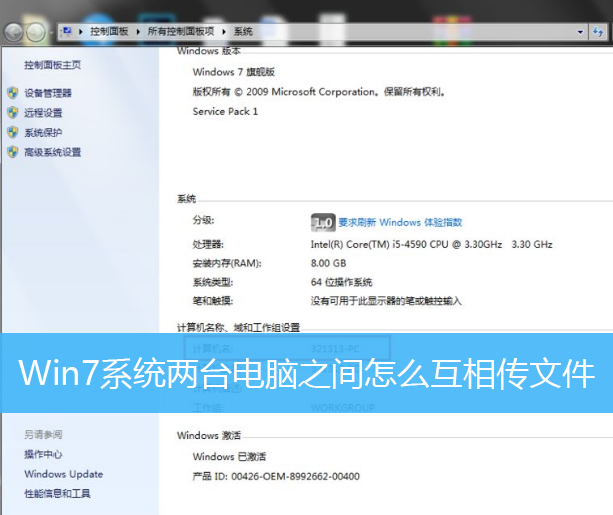Click the Service Pack 1 text

click(225, 111)
